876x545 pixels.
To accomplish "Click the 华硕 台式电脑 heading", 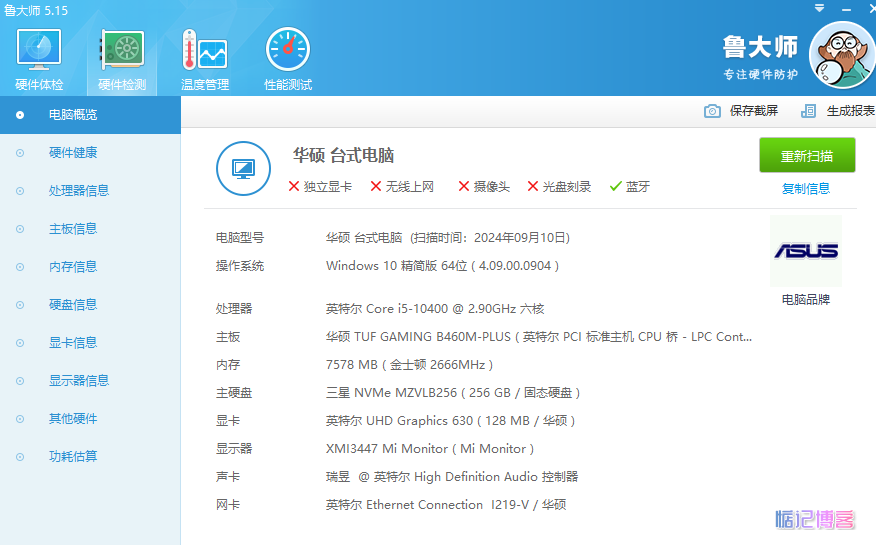I will pyautogui.click(x=344, y=155).
